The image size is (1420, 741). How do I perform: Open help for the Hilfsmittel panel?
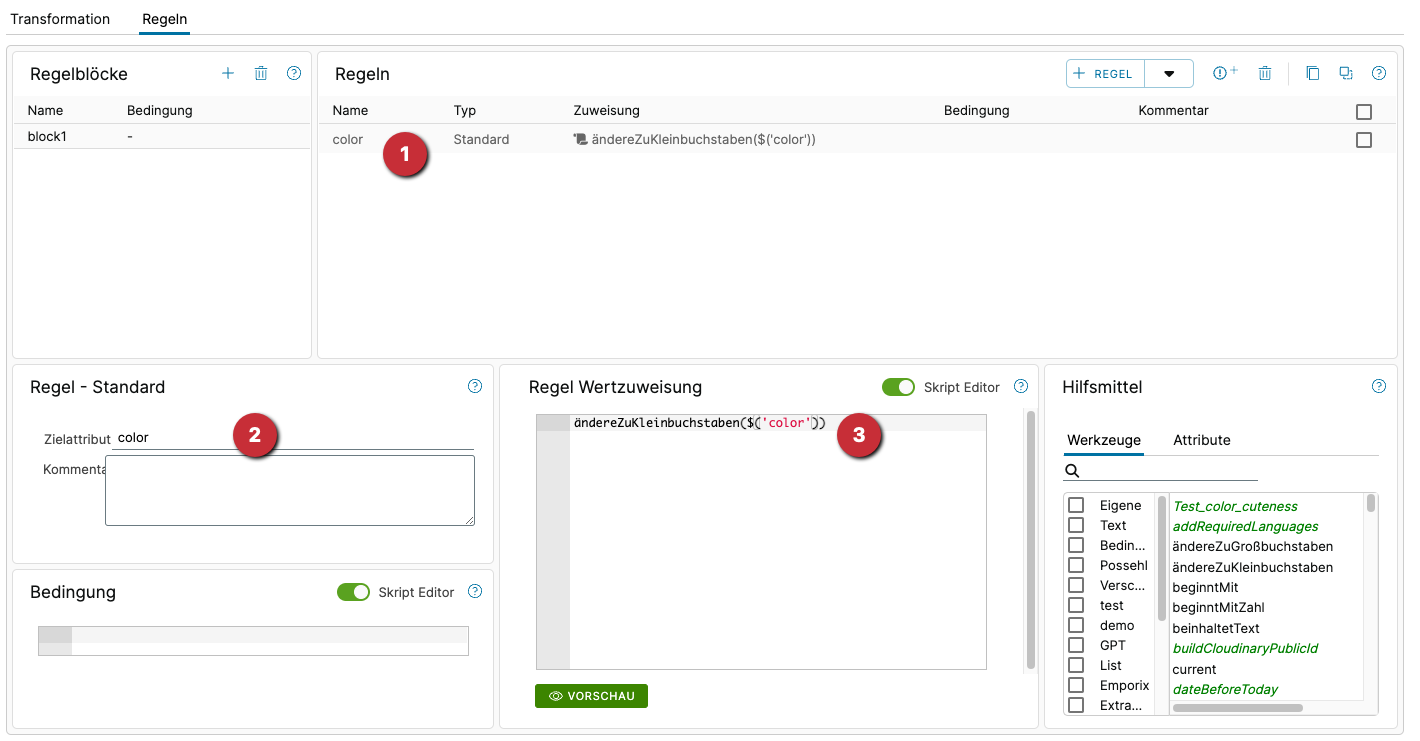(x=1379, y=386)
